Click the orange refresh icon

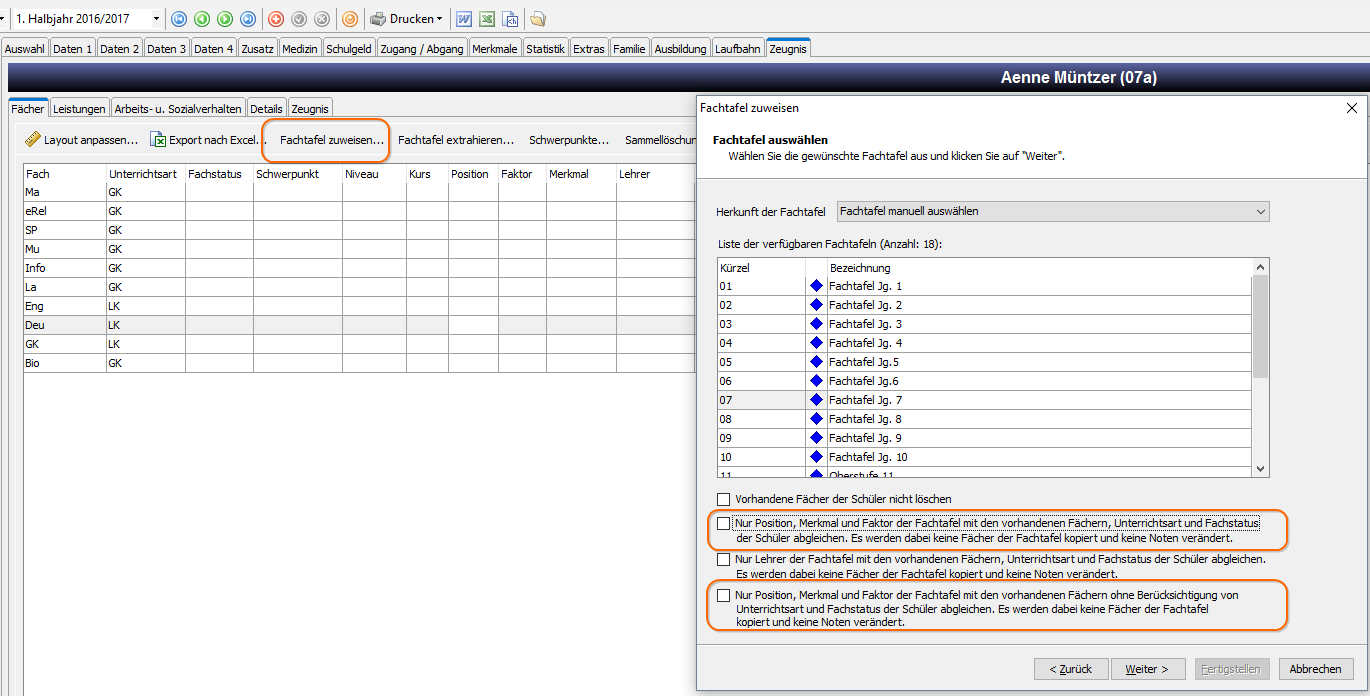click(349, 19)
